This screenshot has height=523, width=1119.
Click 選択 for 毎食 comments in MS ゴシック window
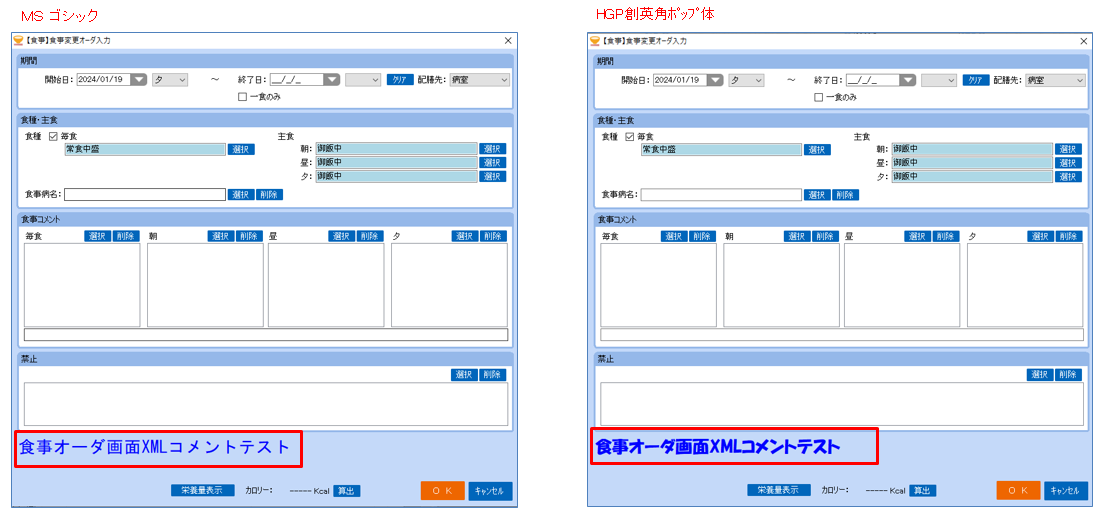click(x=98, y=236)
